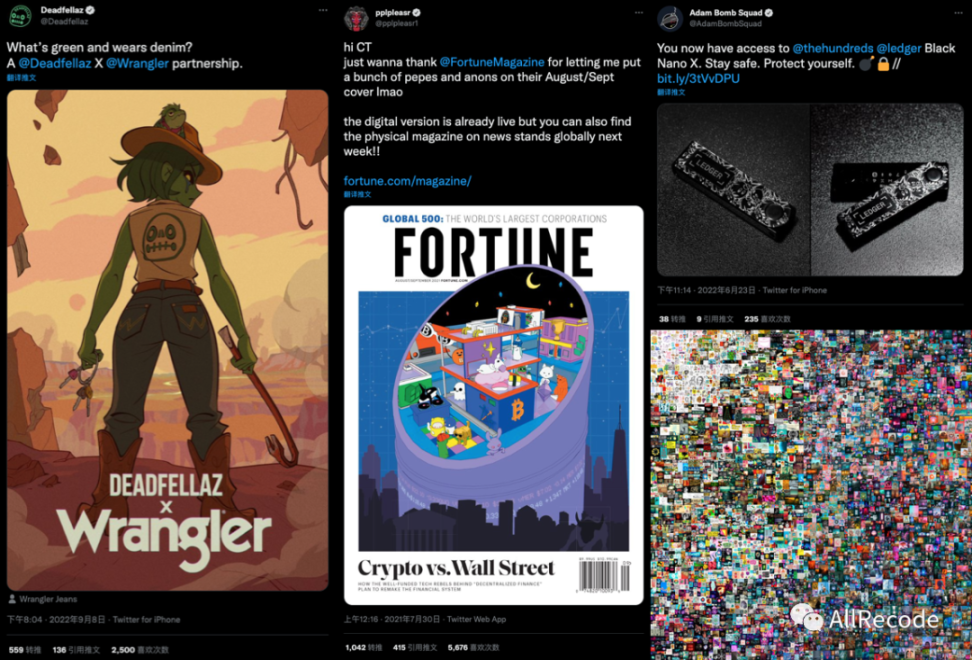Open more options on pplpleasr tweet
The width and height of the screenshot is (972, 660).
pos(638,12)
